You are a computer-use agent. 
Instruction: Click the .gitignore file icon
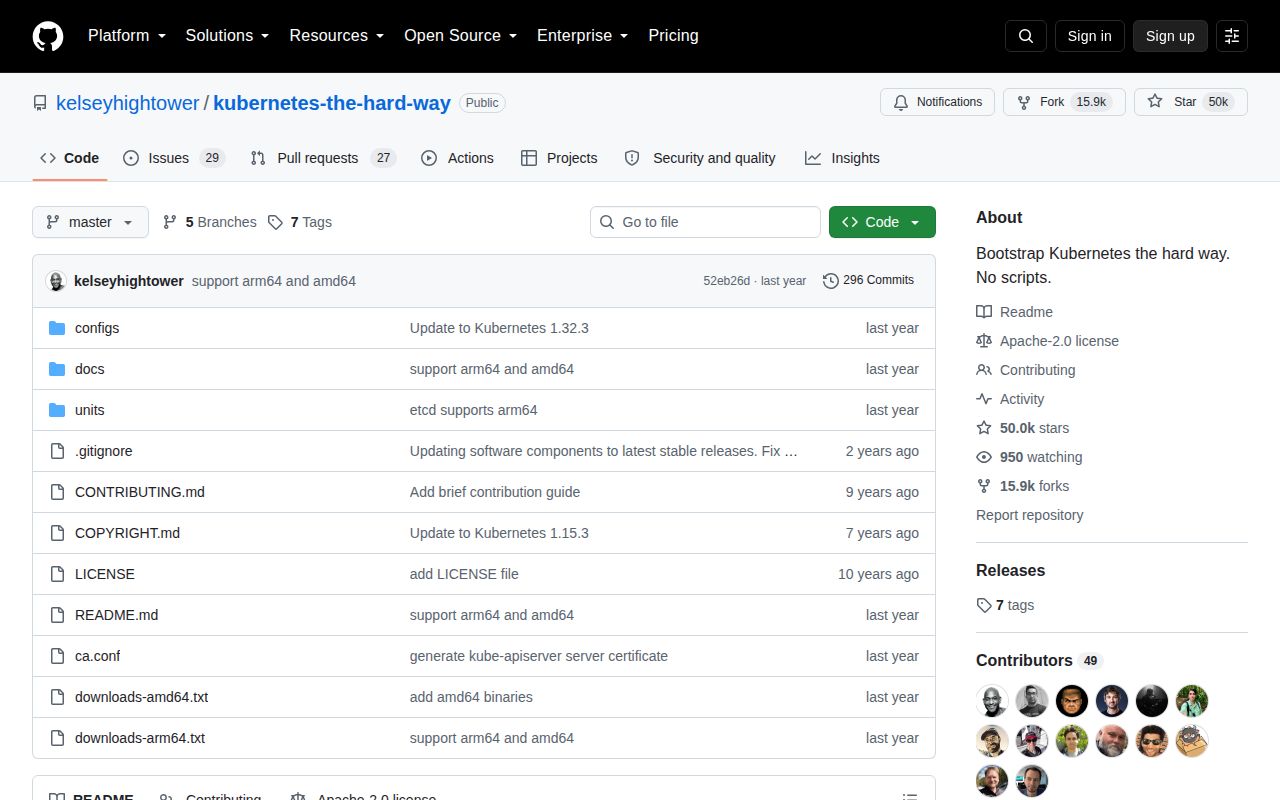tap(57, 451)
